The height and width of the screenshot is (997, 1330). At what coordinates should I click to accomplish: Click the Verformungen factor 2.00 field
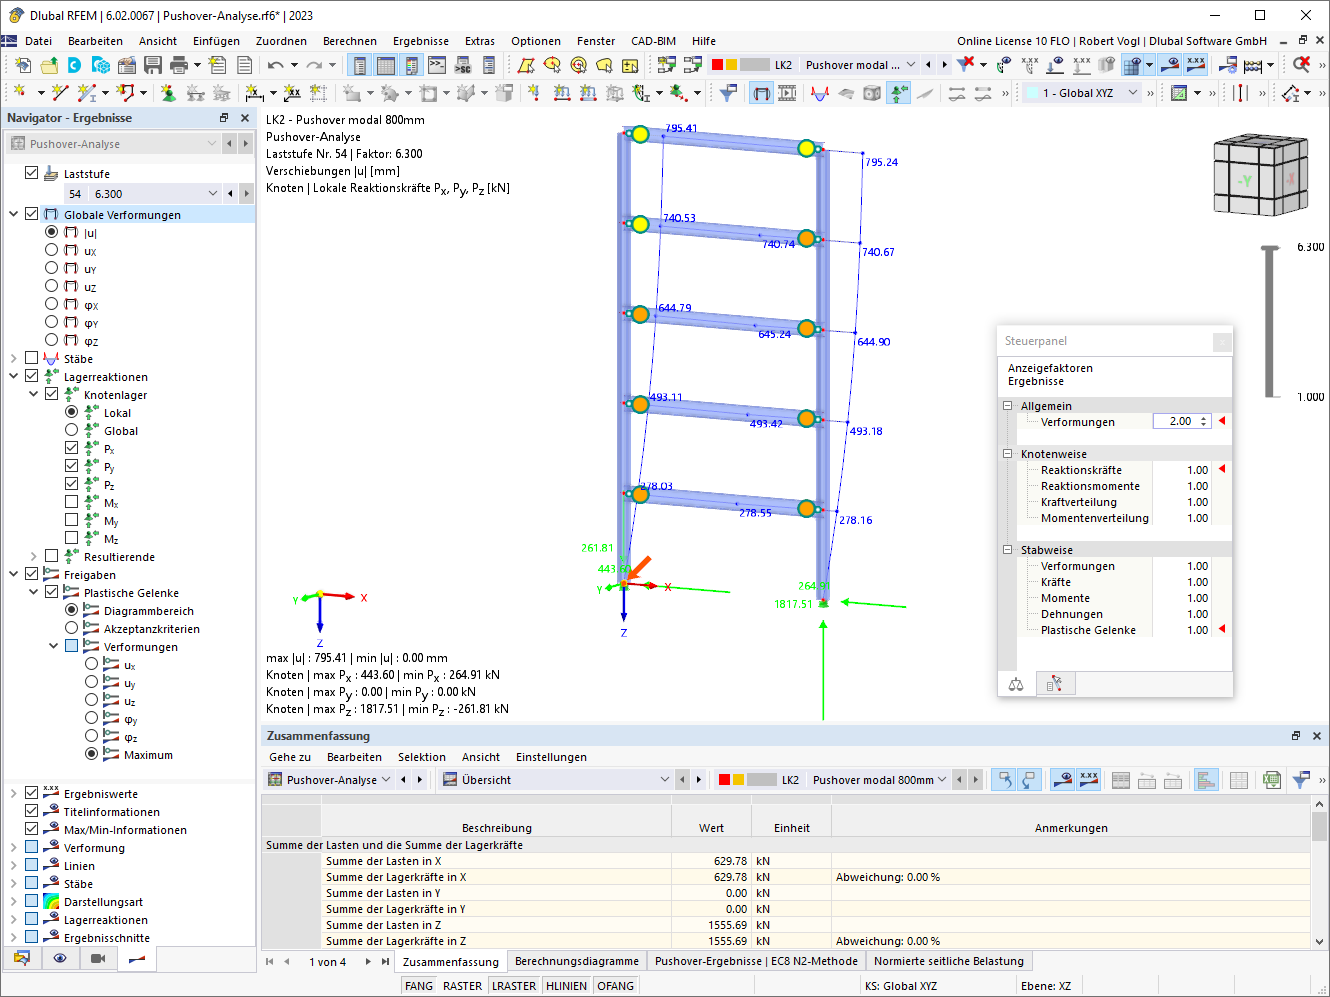[x=1182, y=422]
